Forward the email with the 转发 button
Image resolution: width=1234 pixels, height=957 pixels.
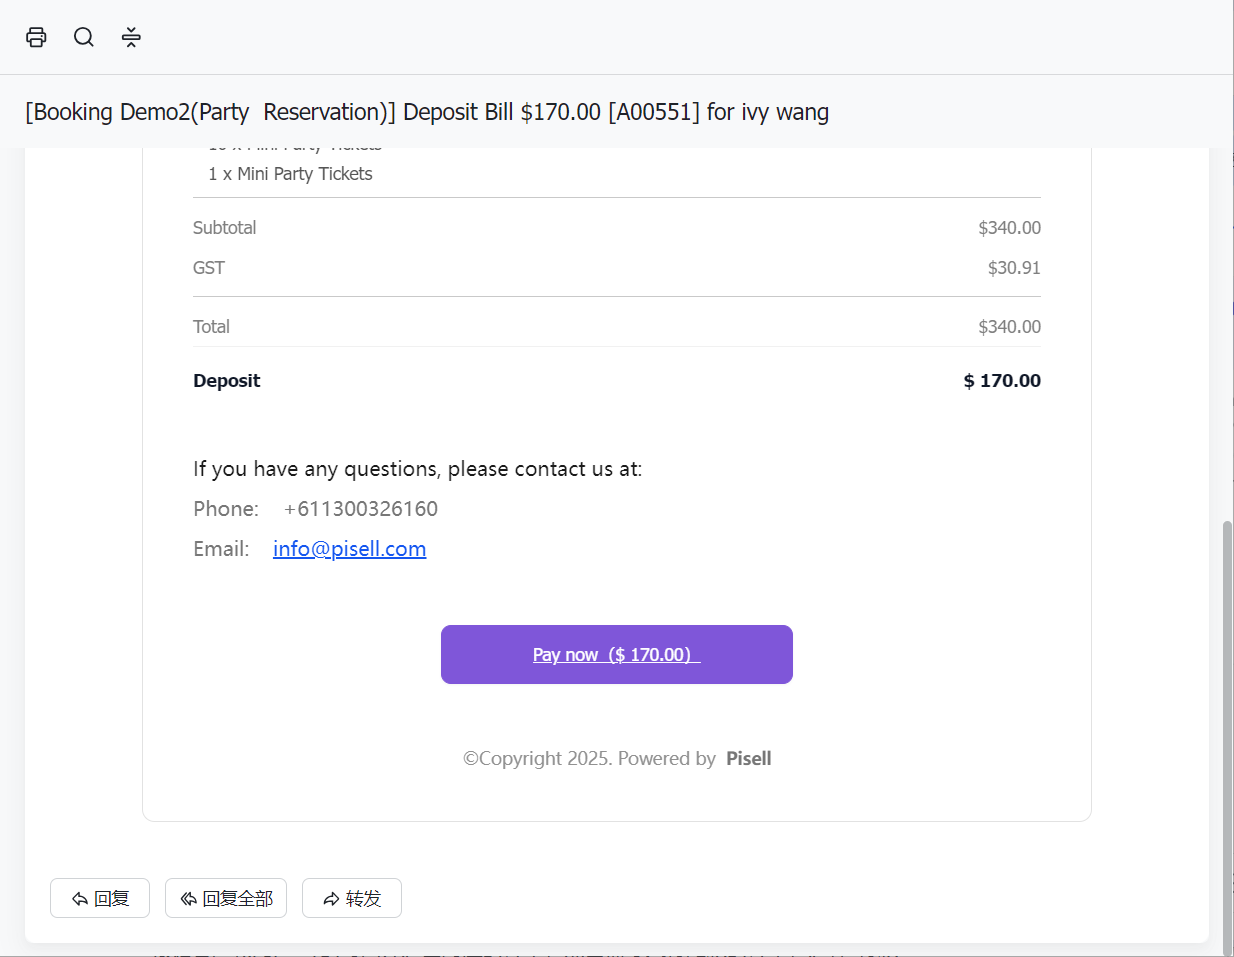[x=352, y=898]
